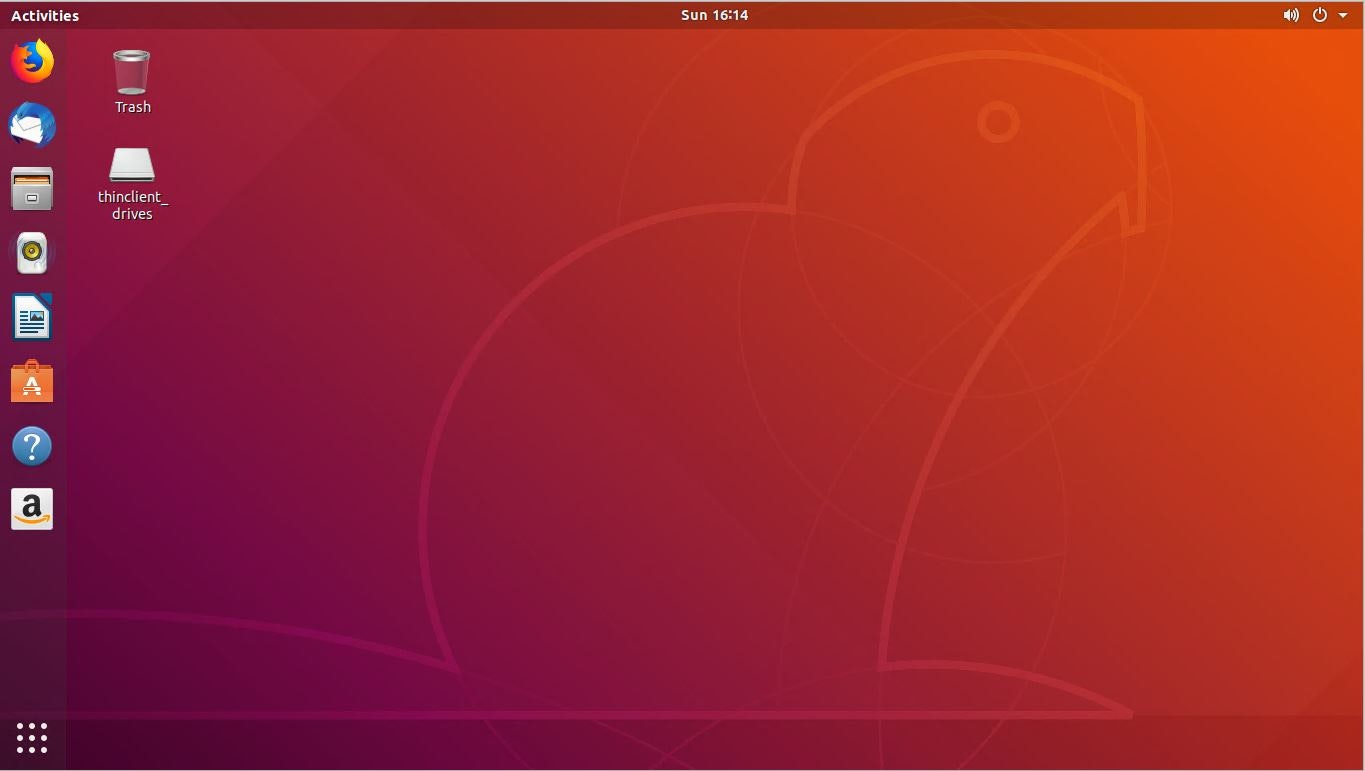Image resolution: width=1365 pixels, height=771 pixels.
Task: Open Ubuntu Software center
Action: pyautogui.click(x=32, y=381)
